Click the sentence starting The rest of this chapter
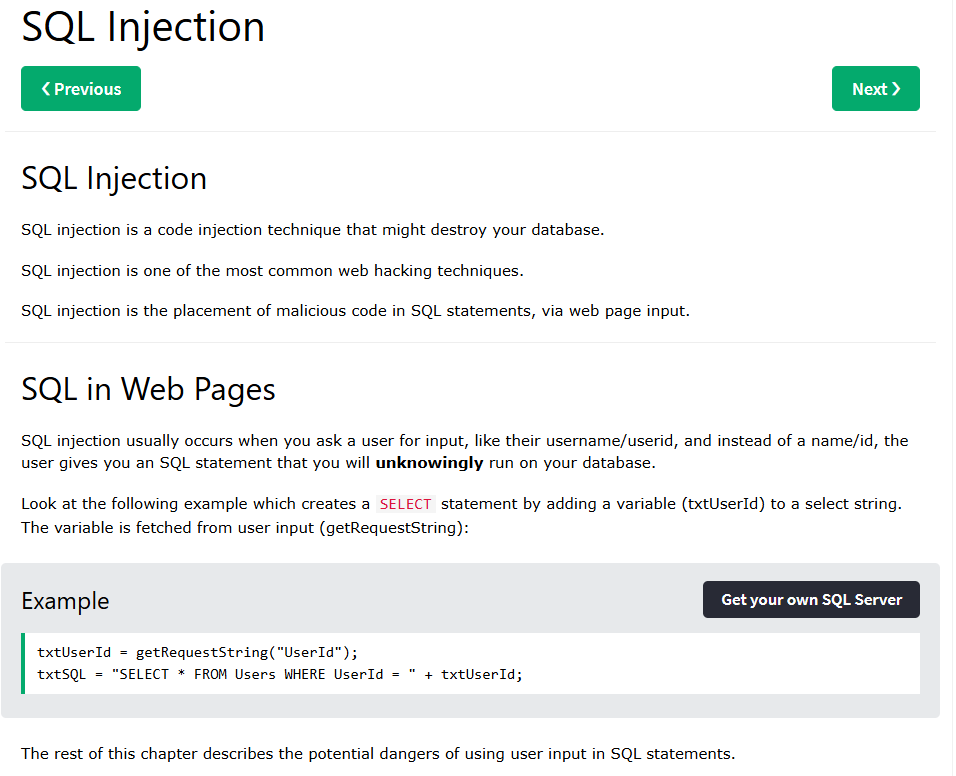956x776 pixels. point(378,753)
